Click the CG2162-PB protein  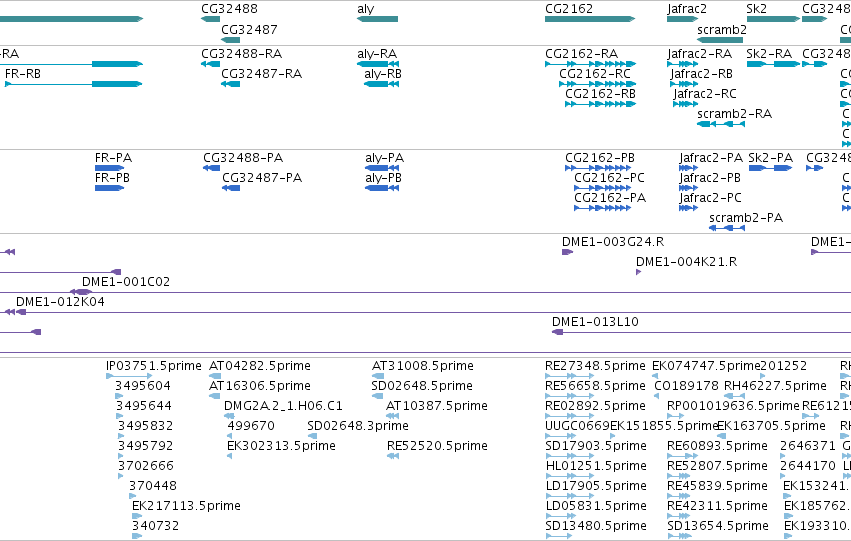[x=598, y=168]
